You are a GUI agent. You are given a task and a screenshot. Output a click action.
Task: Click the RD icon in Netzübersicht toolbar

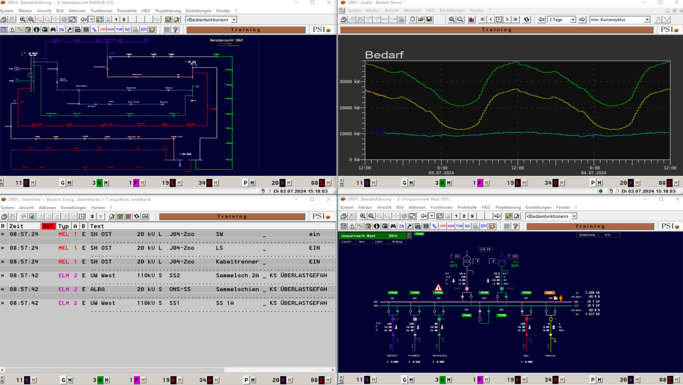tap(127, 30)
